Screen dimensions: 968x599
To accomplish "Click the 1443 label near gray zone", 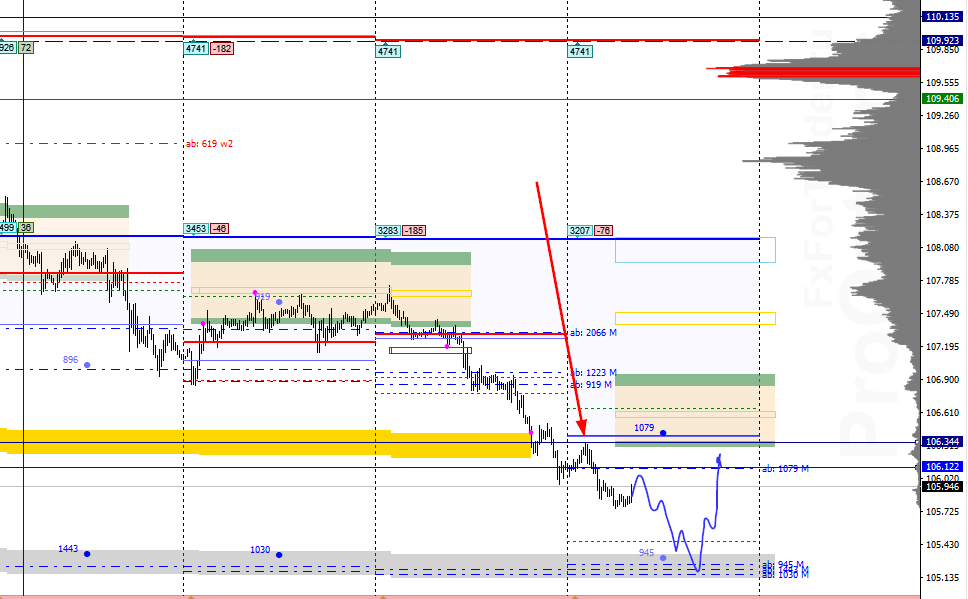I will 68,548.
